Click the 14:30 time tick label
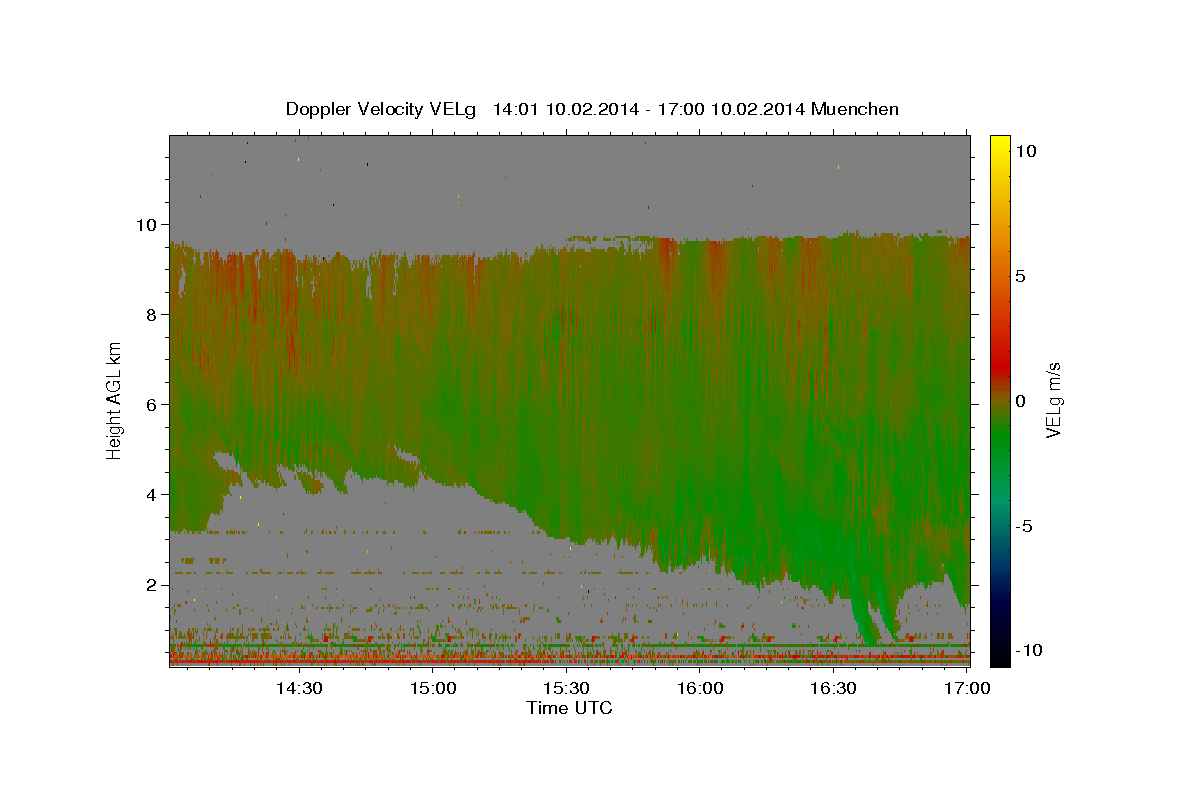 click(299, 688)
